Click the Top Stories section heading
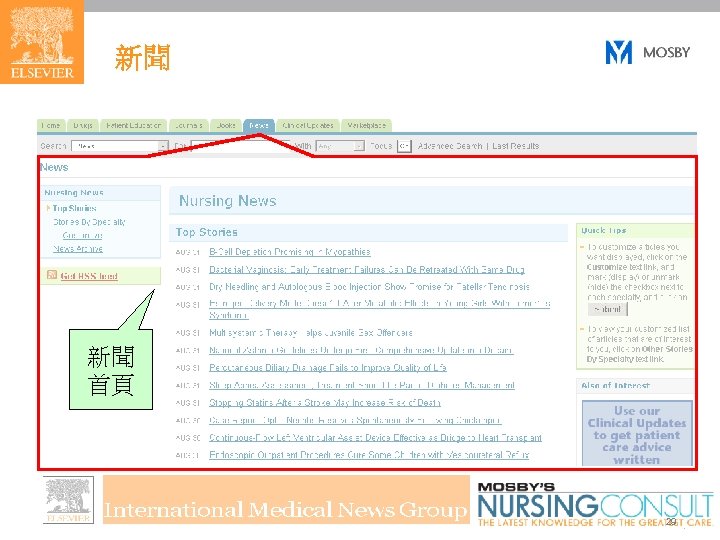This screenshot has height=540, width=720. tap(207, 232)
